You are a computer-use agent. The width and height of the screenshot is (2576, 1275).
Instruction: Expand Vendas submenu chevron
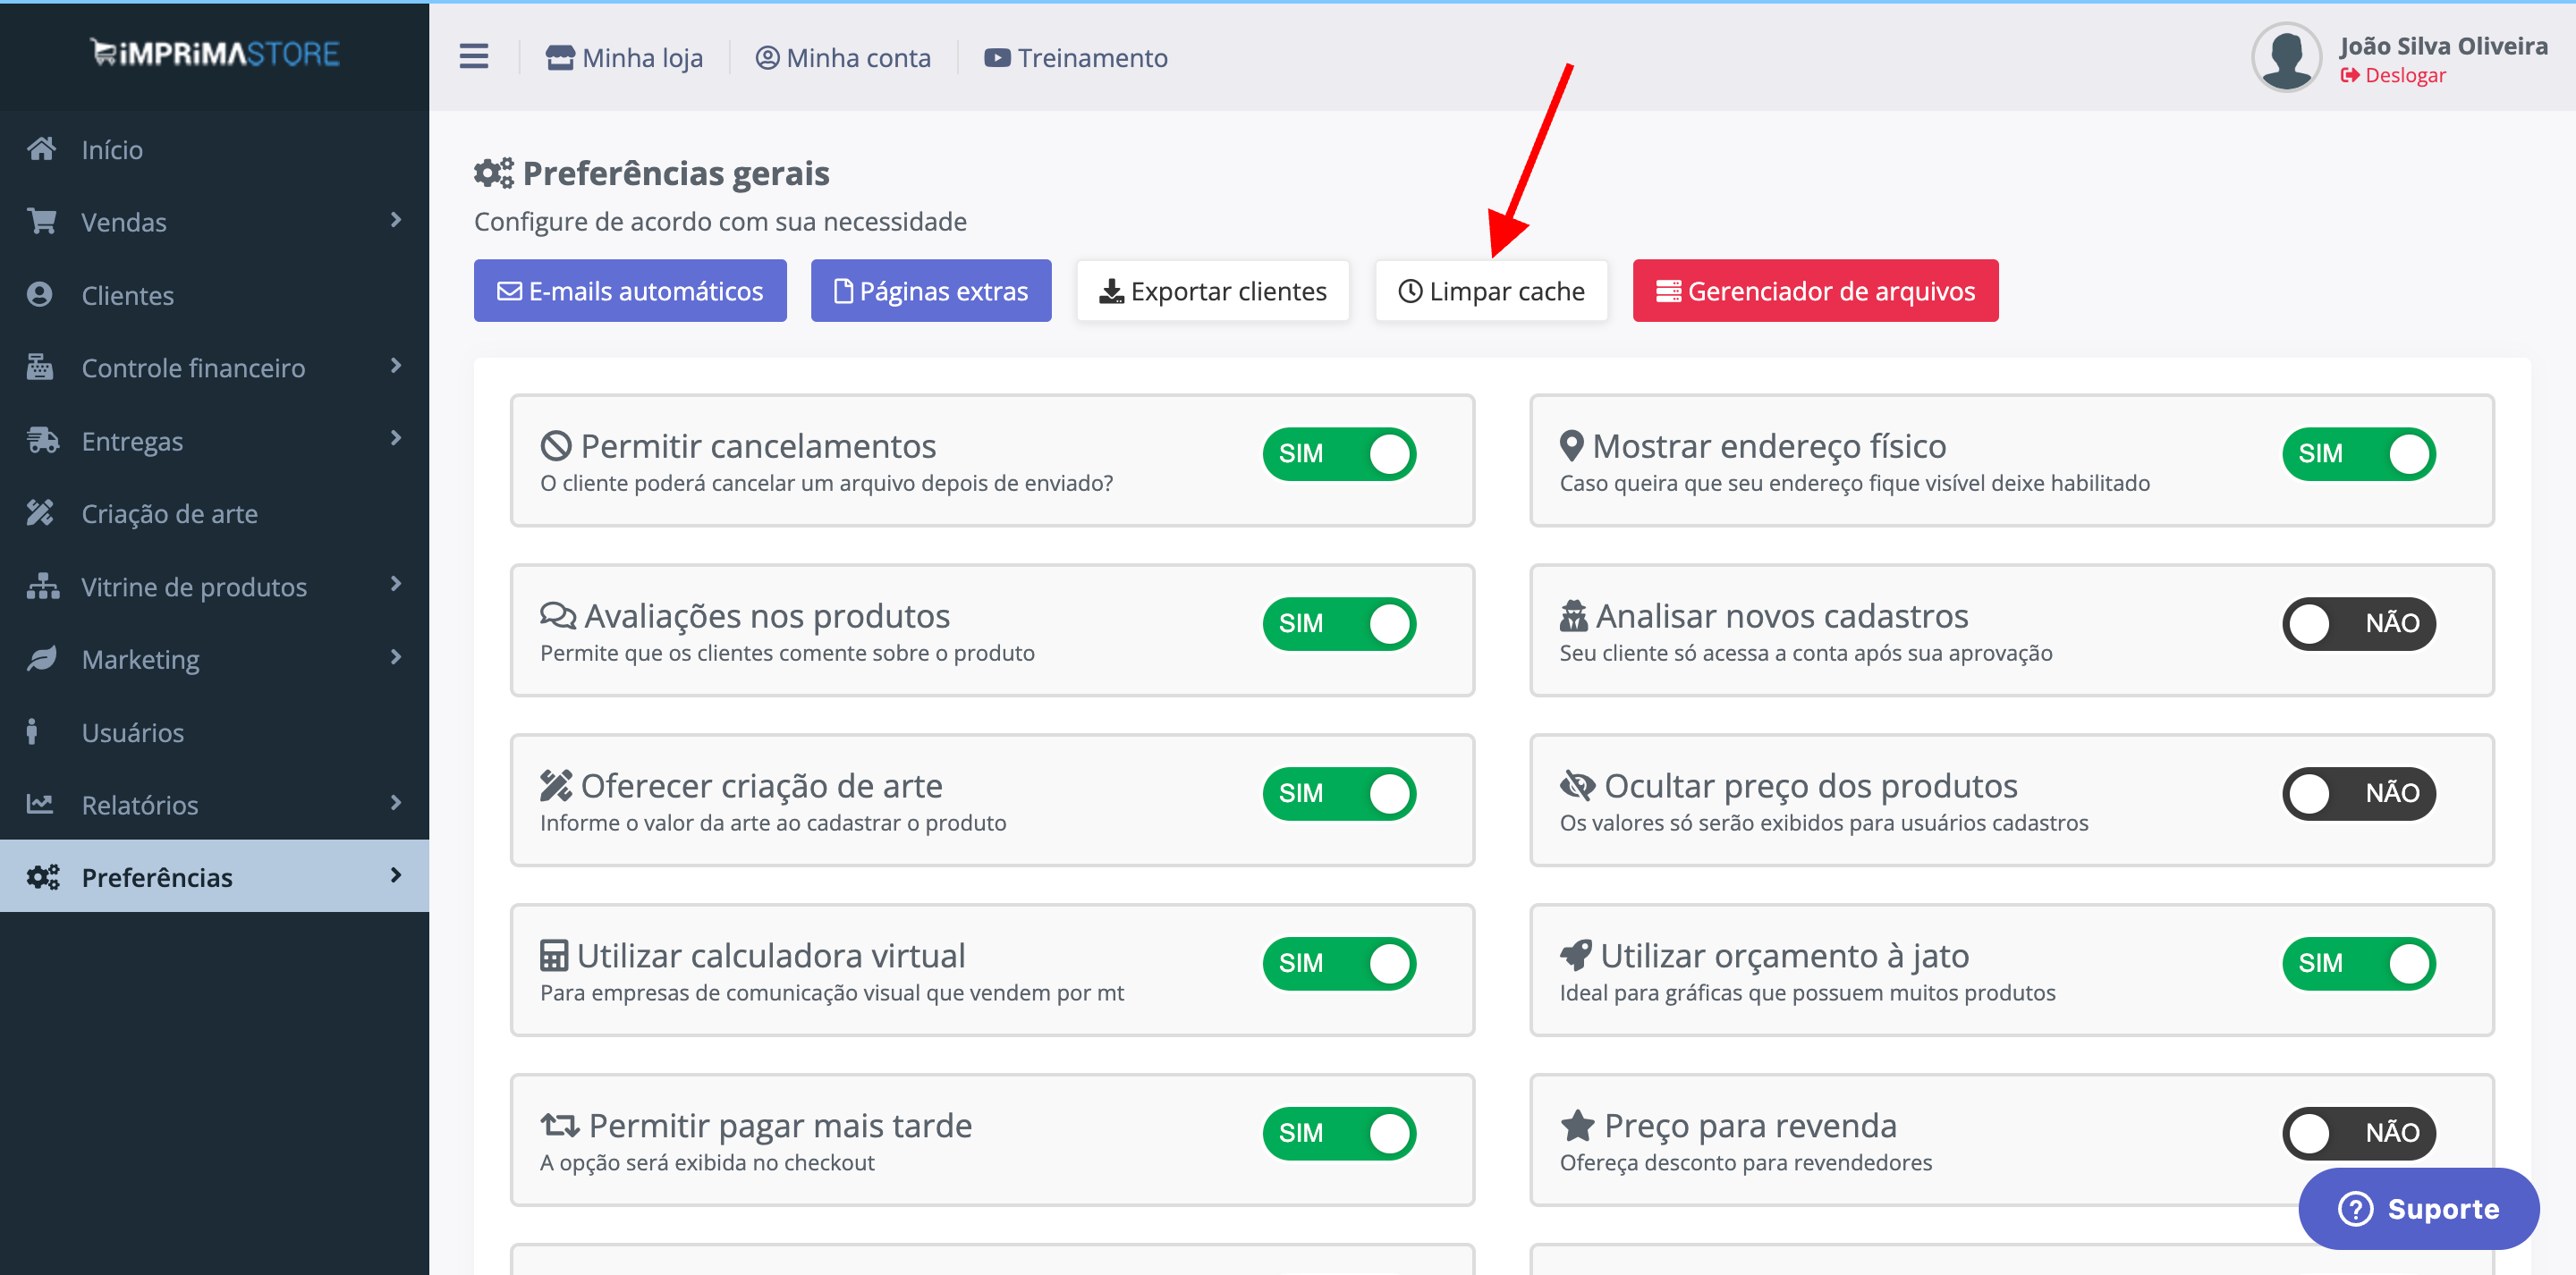396,220
